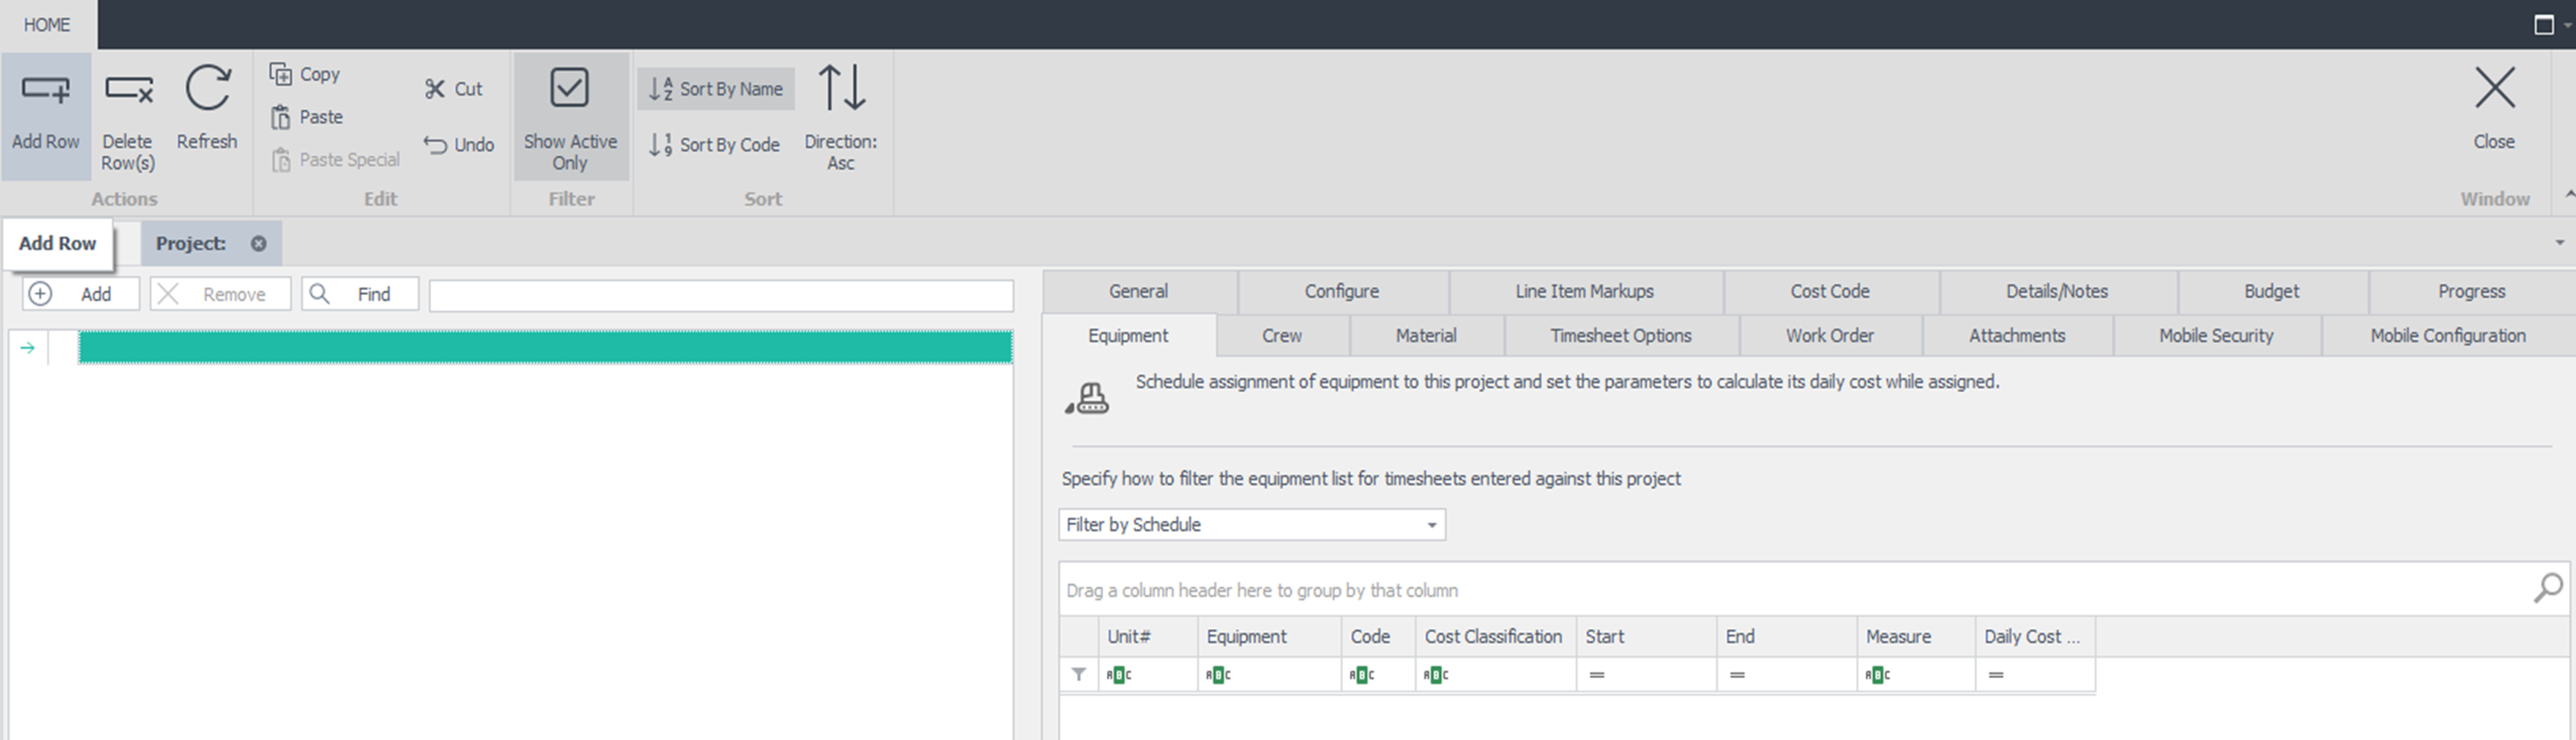Image resolution: width=2576 pixels, height=740 pixels.
Task: Switch to the Crew tab
Action: click(1281, 336)
